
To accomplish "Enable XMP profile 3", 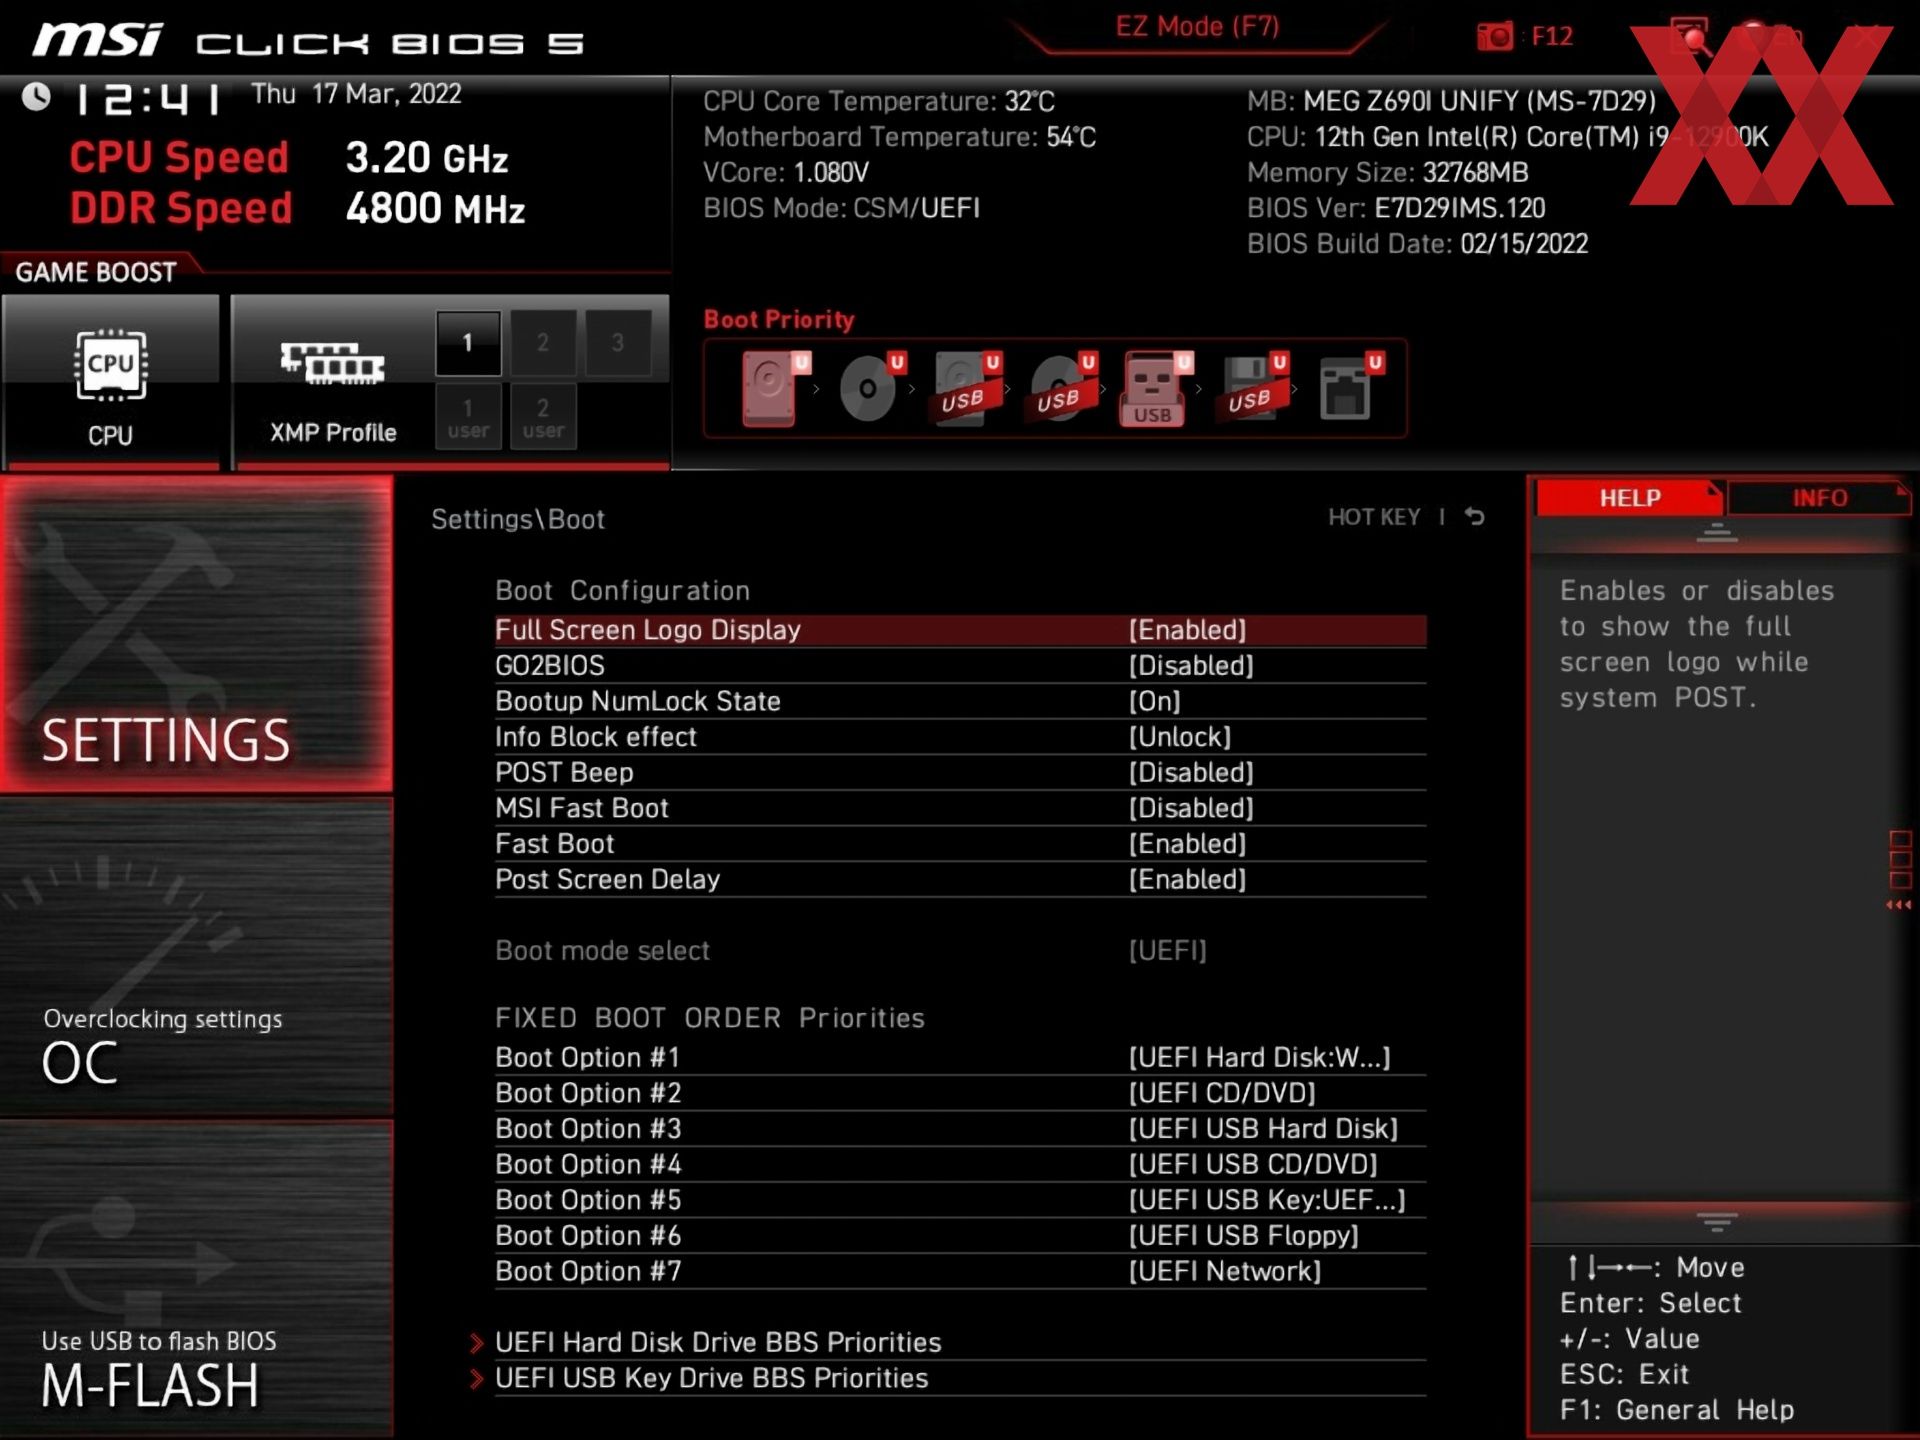I will 618,343.
